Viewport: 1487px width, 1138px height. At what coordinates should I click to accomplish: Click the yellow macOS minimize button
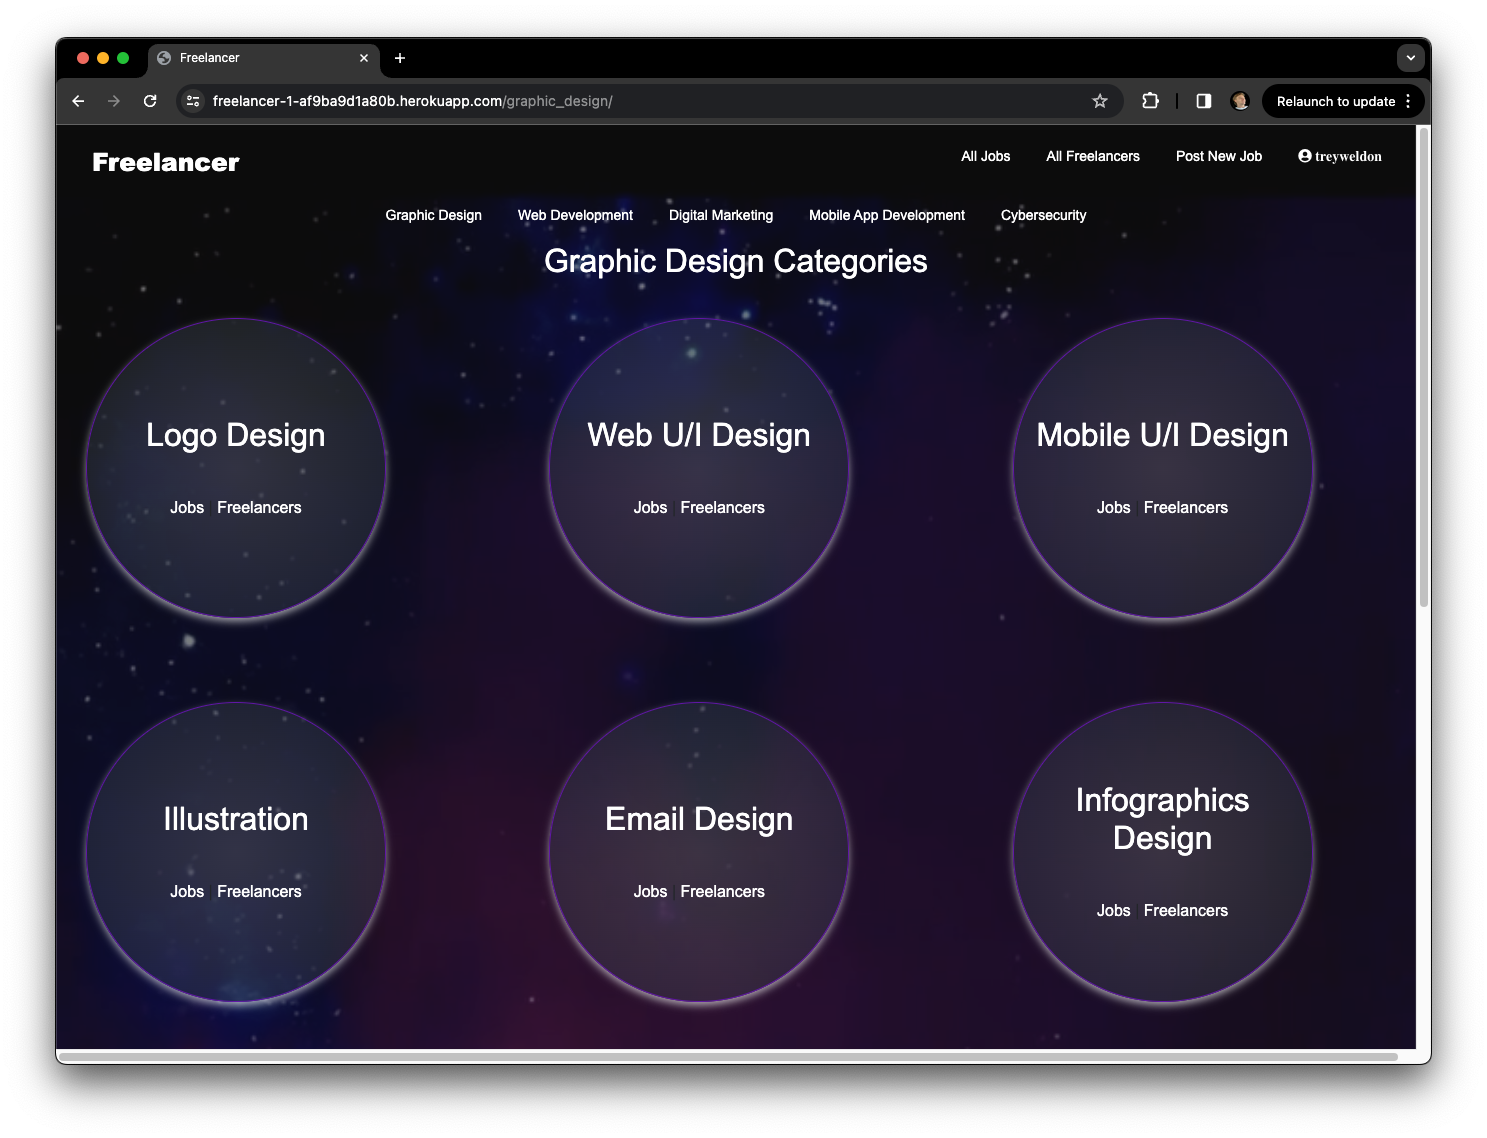[103, 58]
